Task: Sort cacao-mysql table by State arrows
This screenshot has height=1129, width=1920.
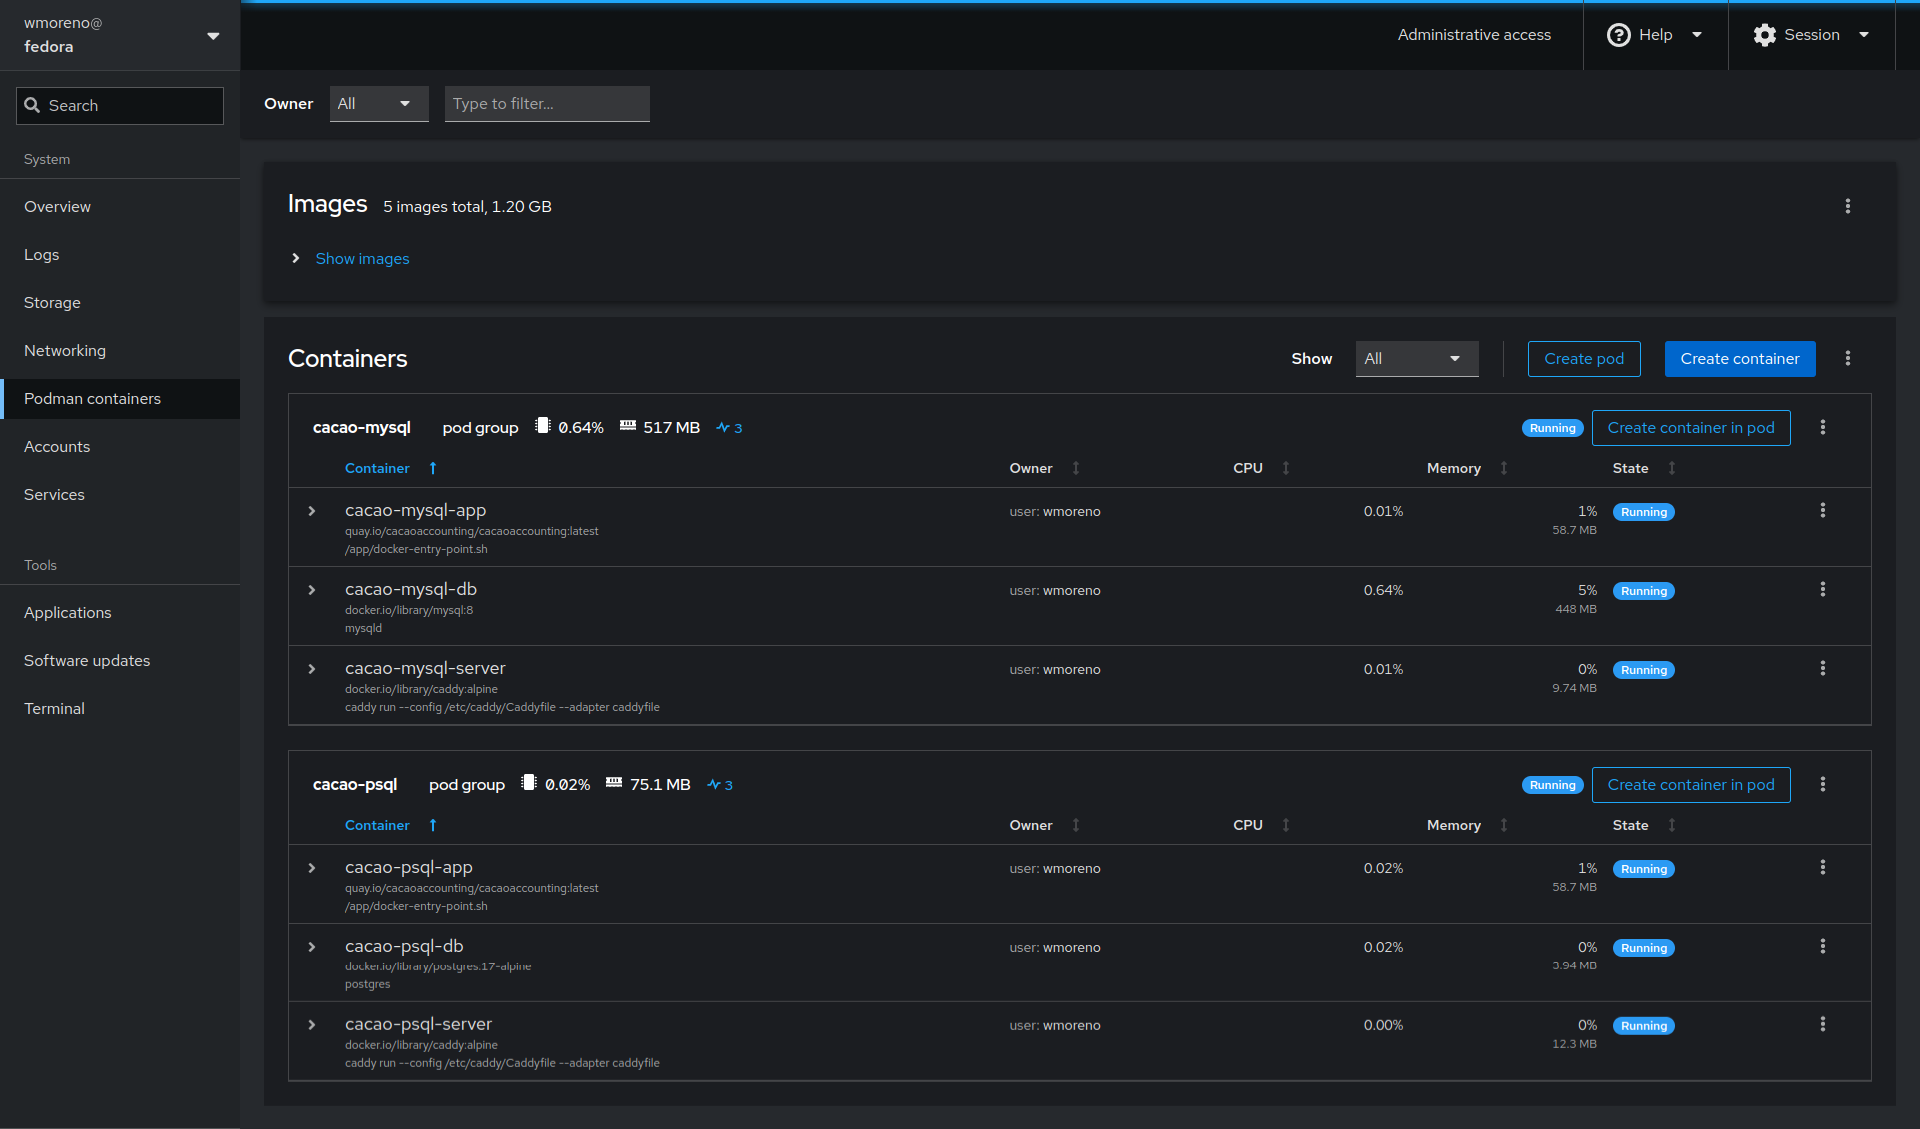Action: coord(1672,468)
